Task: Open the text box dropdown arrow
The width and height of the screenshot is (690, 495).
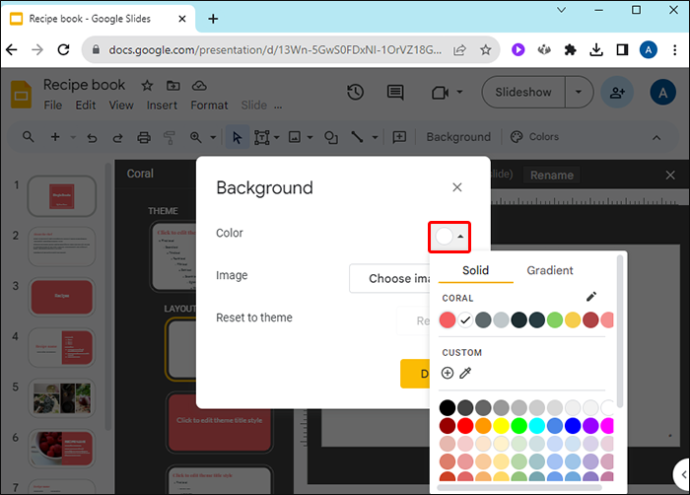Action: click(276, 137)
